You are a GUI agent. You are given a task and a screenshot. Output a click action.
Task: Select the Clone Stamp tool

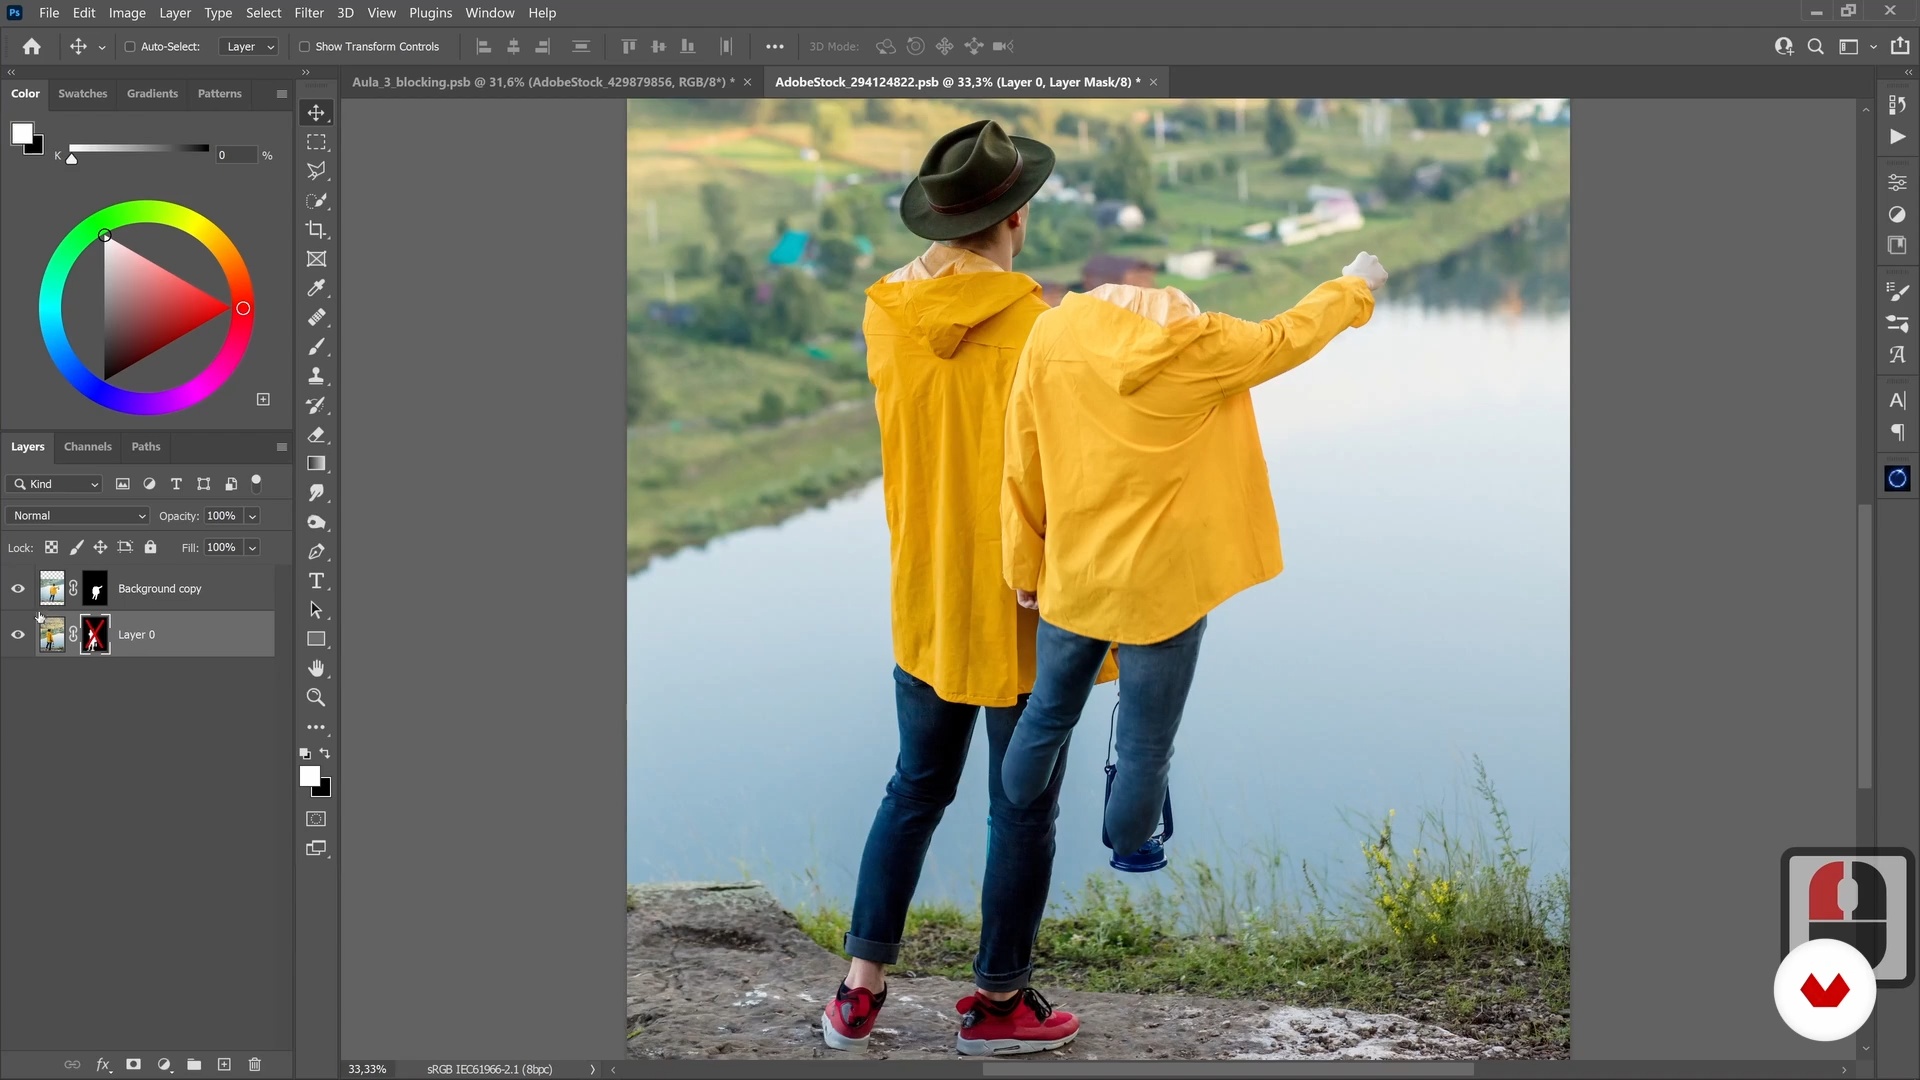(x=316, y=376)
